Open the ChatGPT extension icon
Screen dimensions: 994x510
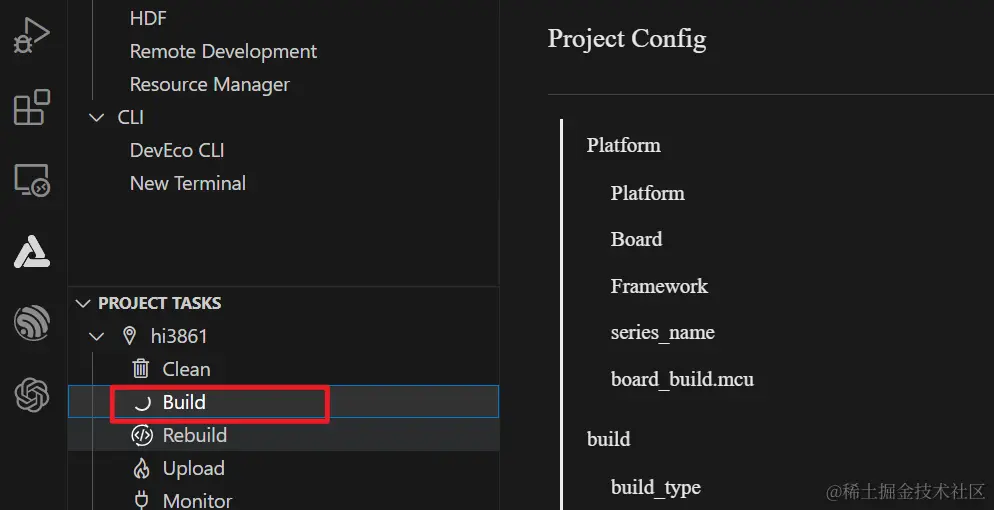click(32, 396)
